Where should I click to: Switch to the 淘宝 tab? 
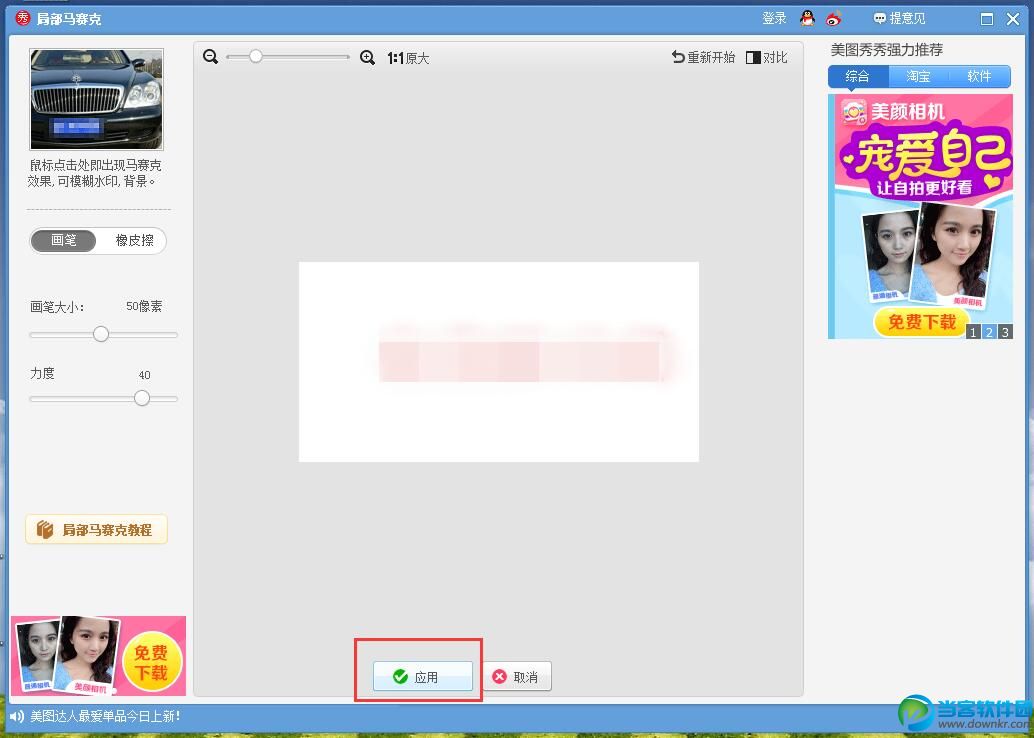918,76
